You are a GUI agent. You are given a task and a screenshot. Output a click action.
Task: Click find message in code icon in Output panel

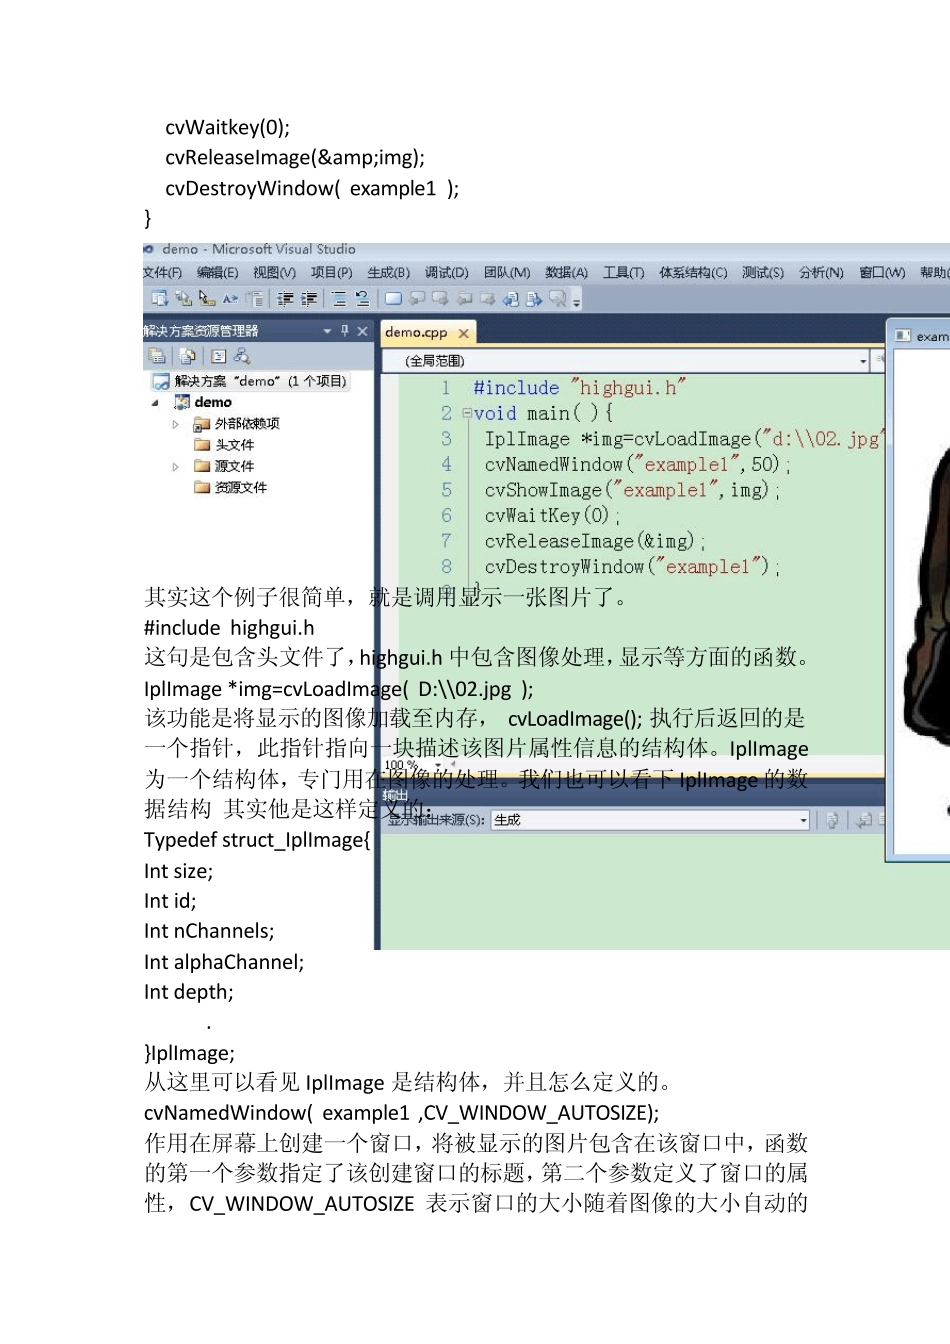(x=831, y=820)
